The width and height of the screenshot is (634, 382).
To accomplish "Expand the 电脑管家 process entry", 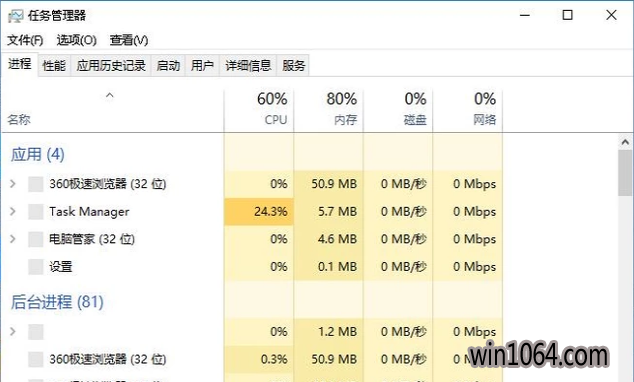I will [13, 239].
